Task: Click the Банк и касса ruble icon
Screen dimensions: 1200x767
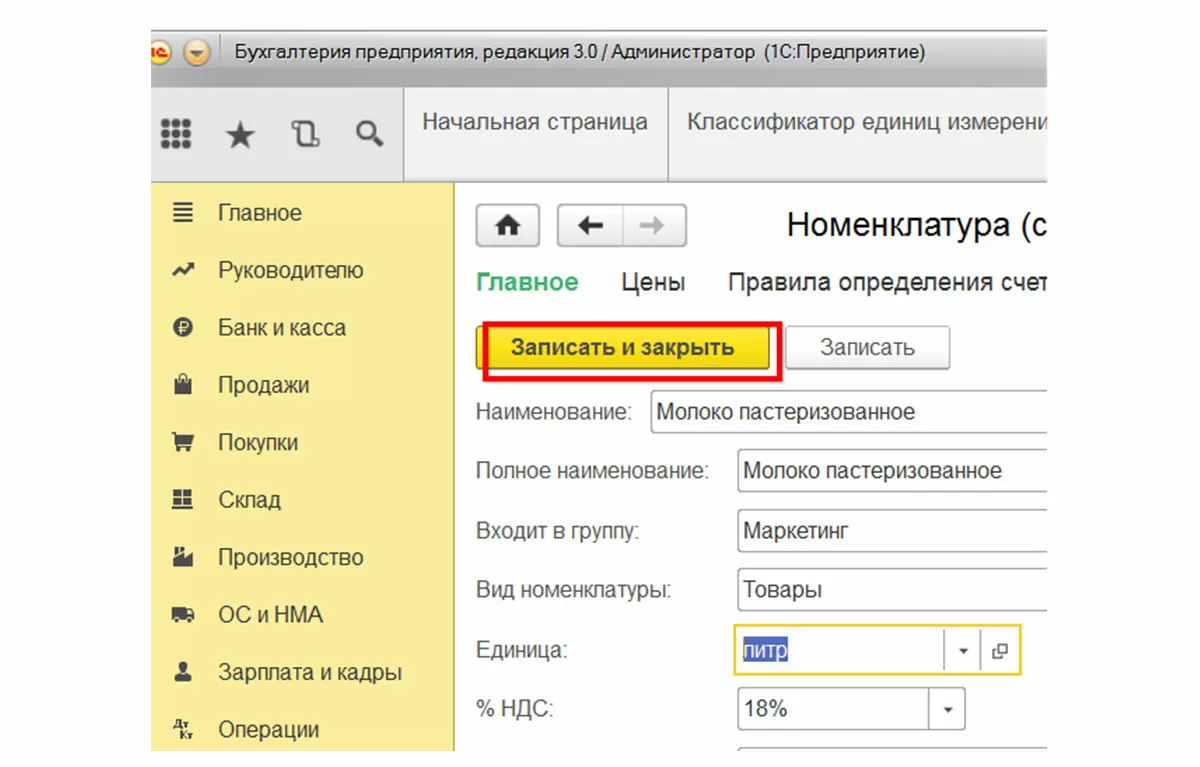Action: [x=182, y=327]
